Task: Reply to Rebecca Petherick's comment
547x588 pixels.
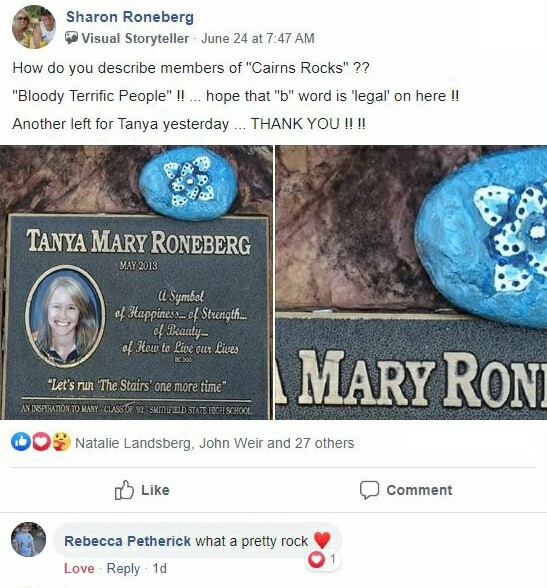Action: tap(123, 568)
